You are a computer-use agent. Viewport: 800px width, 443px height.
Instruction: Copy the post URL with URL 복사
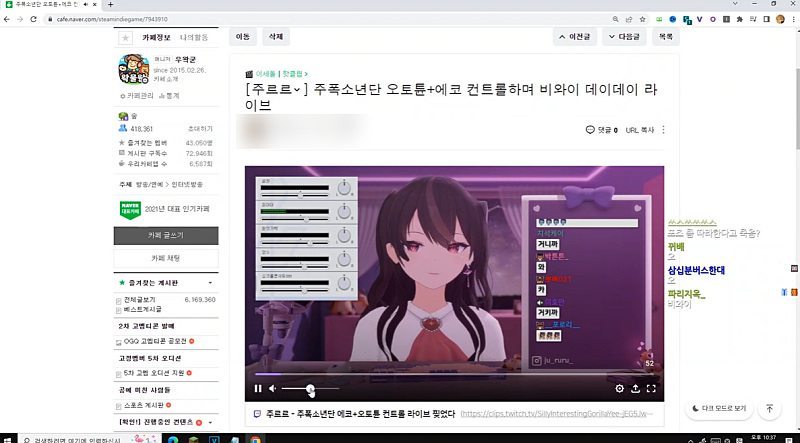pos(640,130)
